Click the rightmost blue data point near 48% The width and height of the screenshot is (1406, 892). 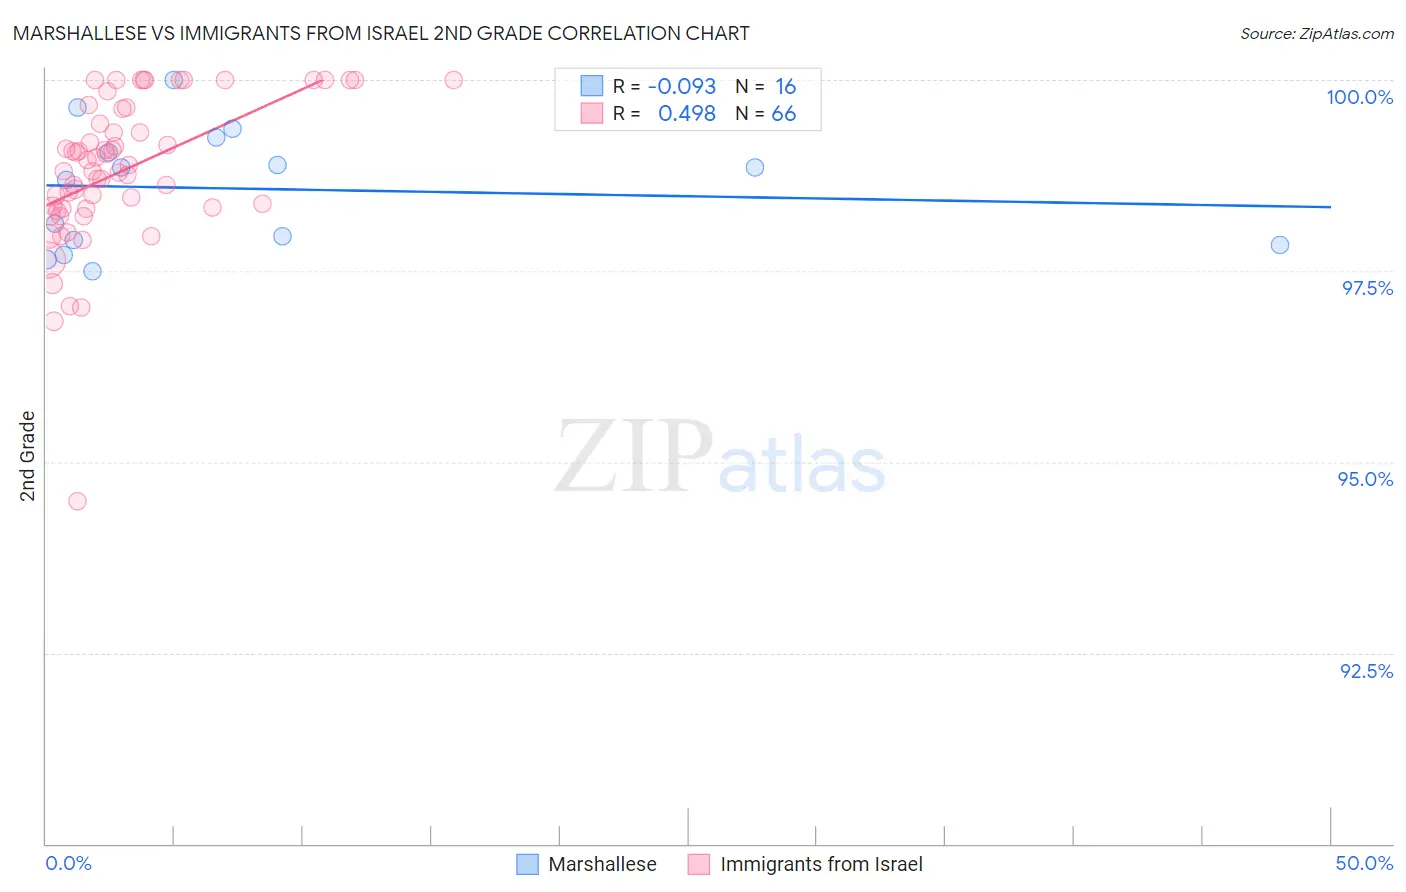pyautogui.click(x=1280, y=245)
